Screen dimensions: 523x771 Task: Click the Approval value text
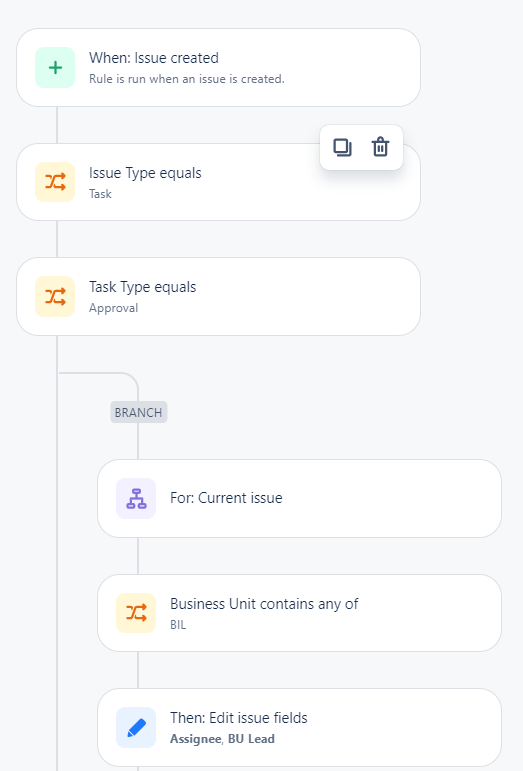tap(114, 308)
